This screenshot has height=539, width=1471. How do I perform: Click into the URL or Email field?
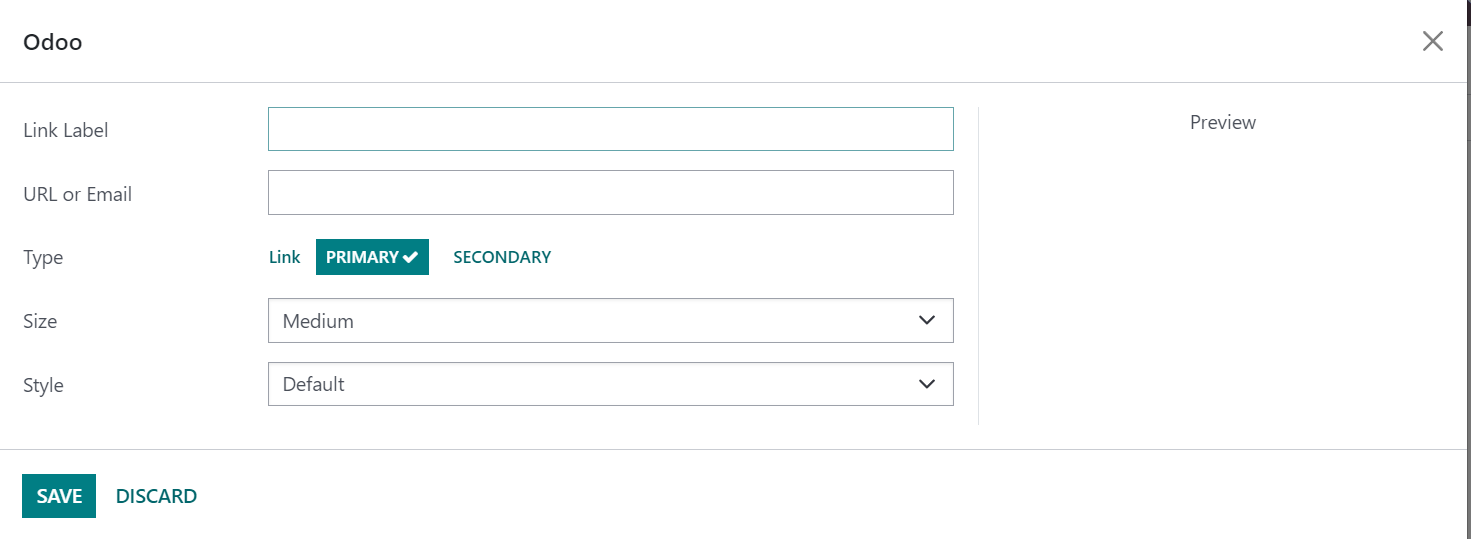(x=610, y=192)
